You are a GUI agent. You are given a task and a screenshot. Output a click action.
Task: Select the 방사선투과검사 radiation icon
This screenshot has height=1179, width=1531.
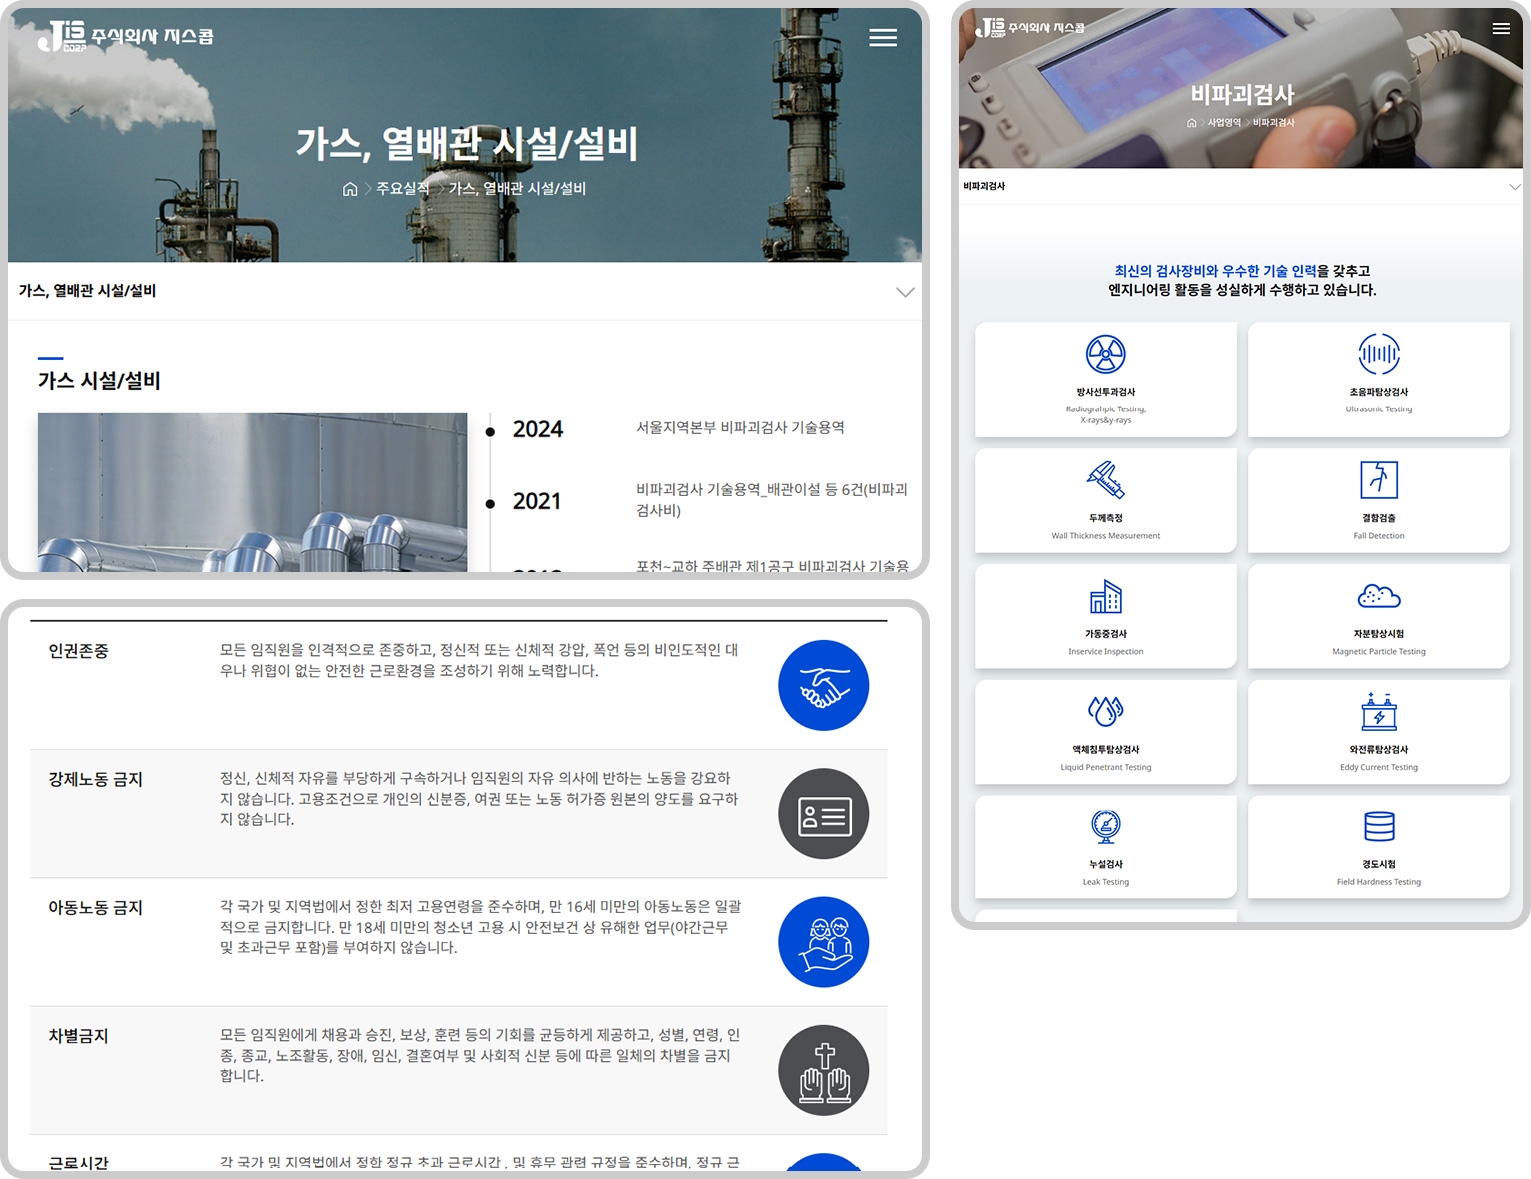[x=1106, y=354]
